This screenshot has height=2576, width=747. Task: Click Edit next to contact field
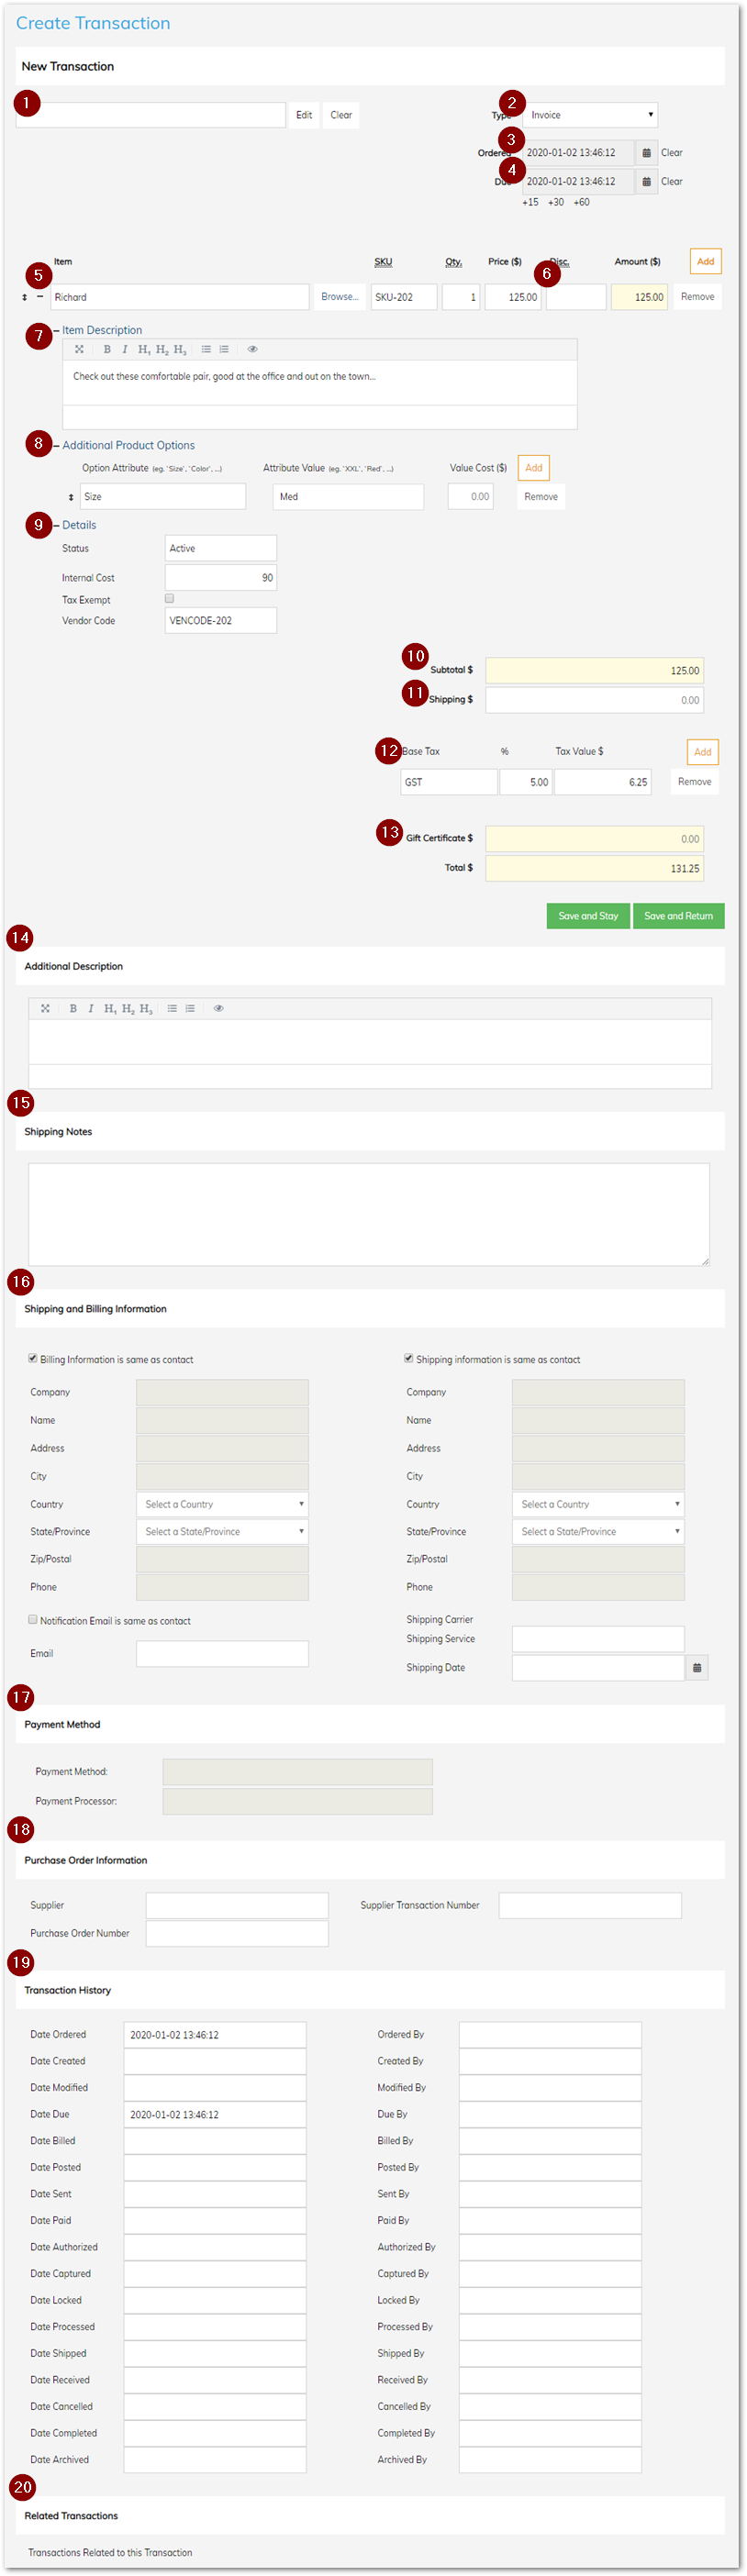coord(304,115)
